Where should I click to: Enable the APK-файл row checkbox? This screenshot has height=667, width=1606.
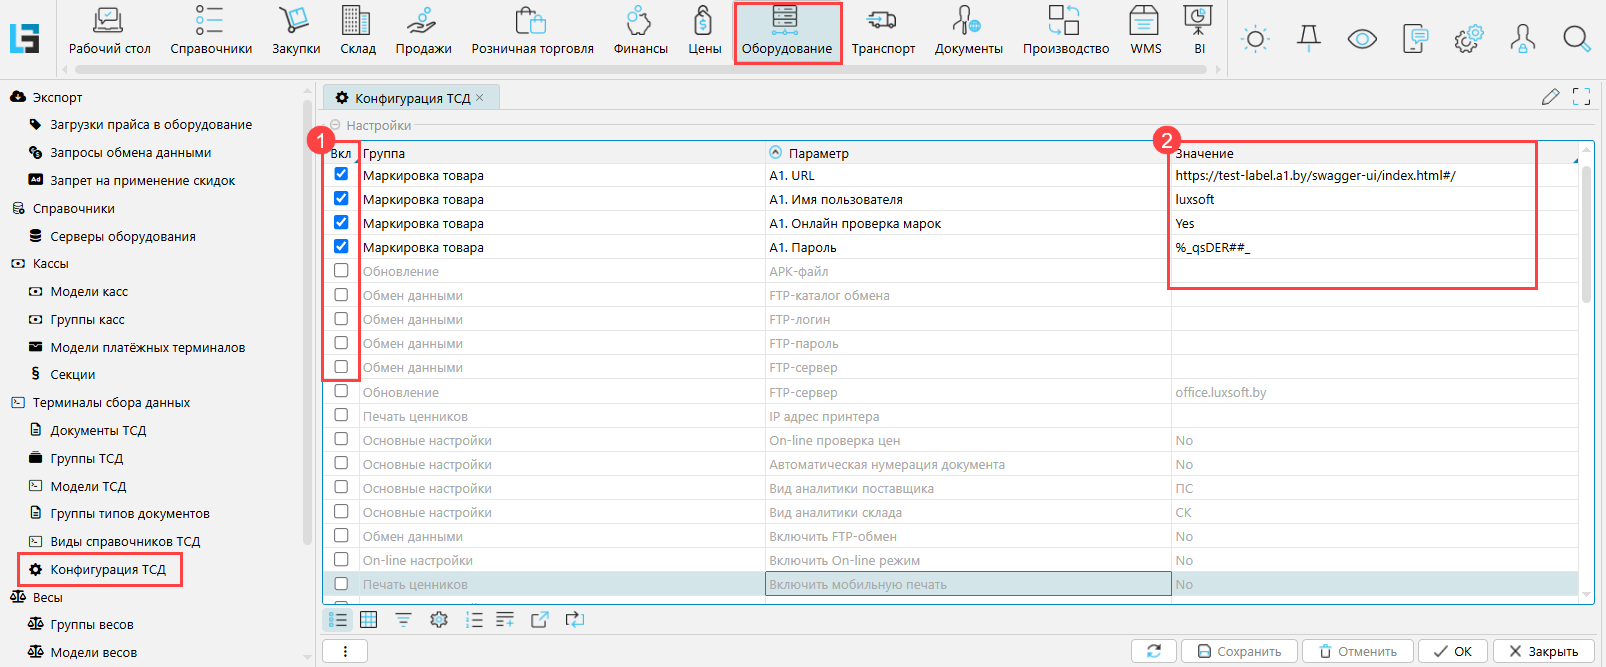[341, 271]
